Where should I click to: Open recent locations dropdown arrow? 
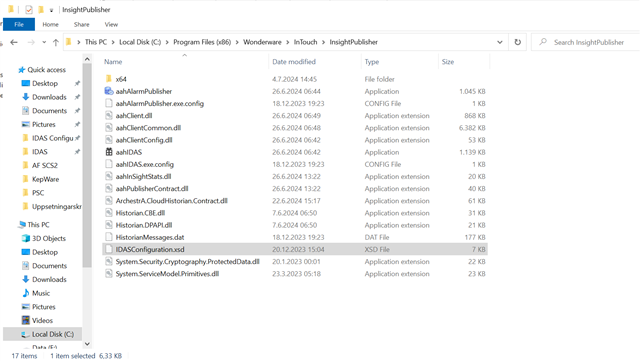pyautogui.click(x=44, y=42)
